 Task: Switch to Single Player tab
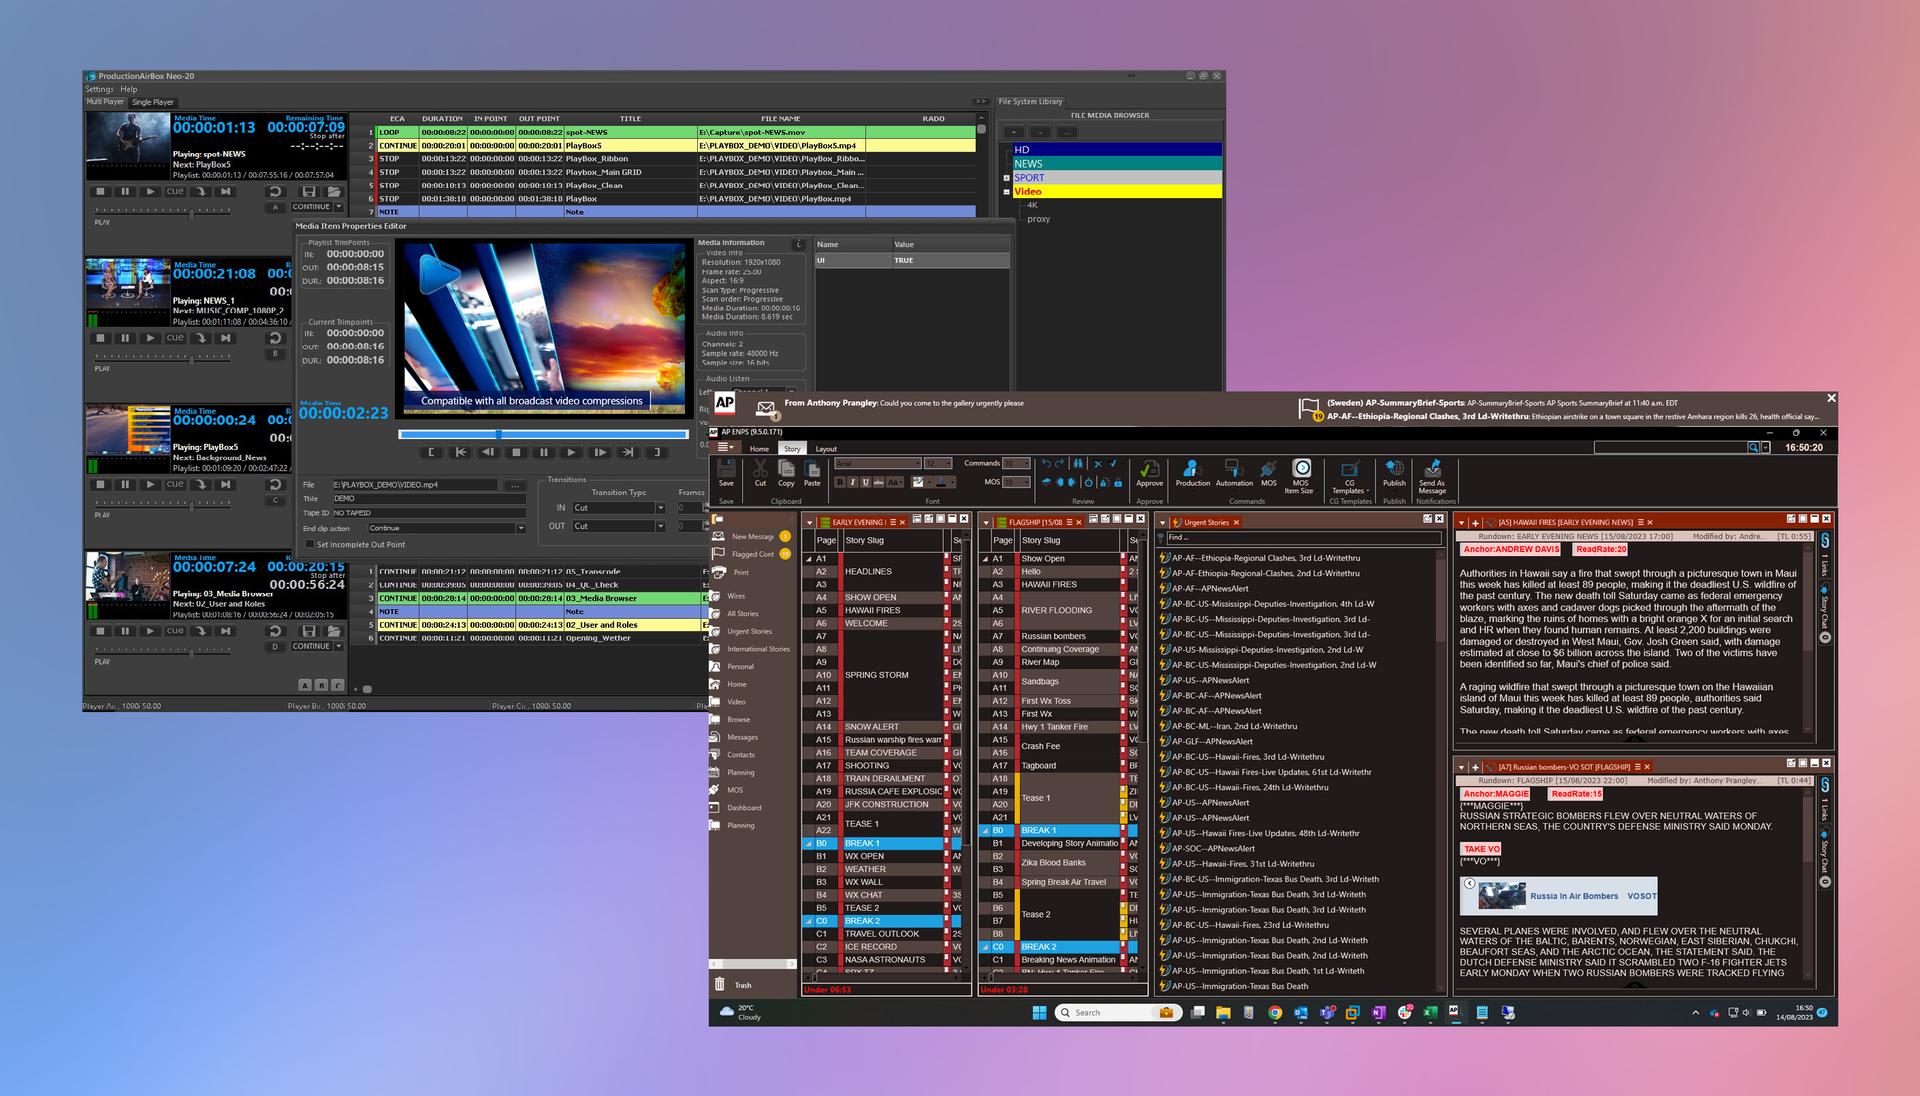pyautogui.click(x=153, y=102)
